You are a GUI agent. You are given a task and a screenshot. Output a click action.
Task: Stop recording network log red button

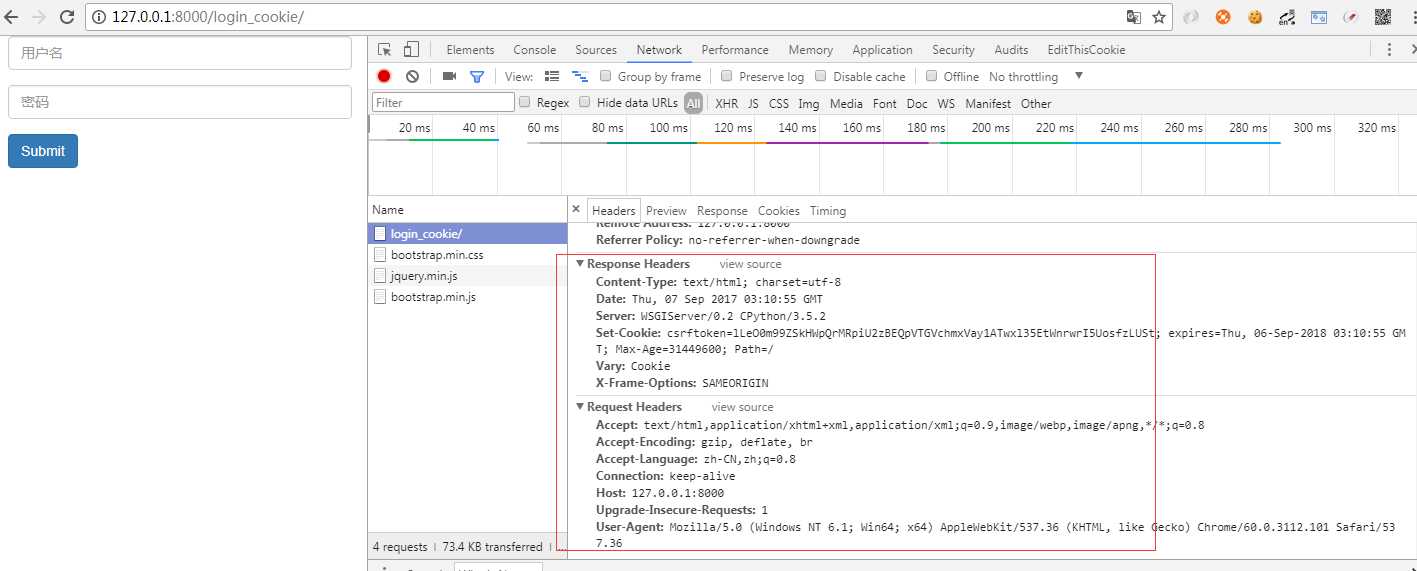[384, 76]
